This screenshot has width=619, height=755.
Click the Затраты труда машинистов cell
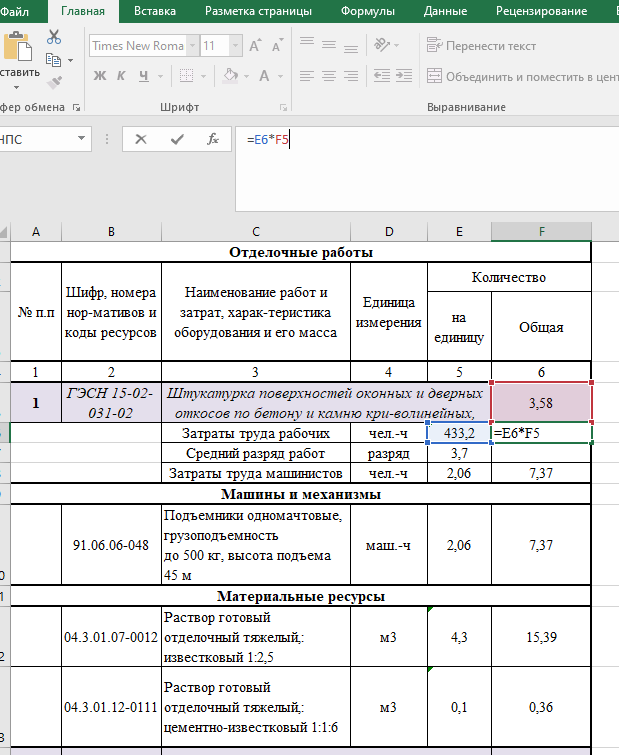point(256,473)
